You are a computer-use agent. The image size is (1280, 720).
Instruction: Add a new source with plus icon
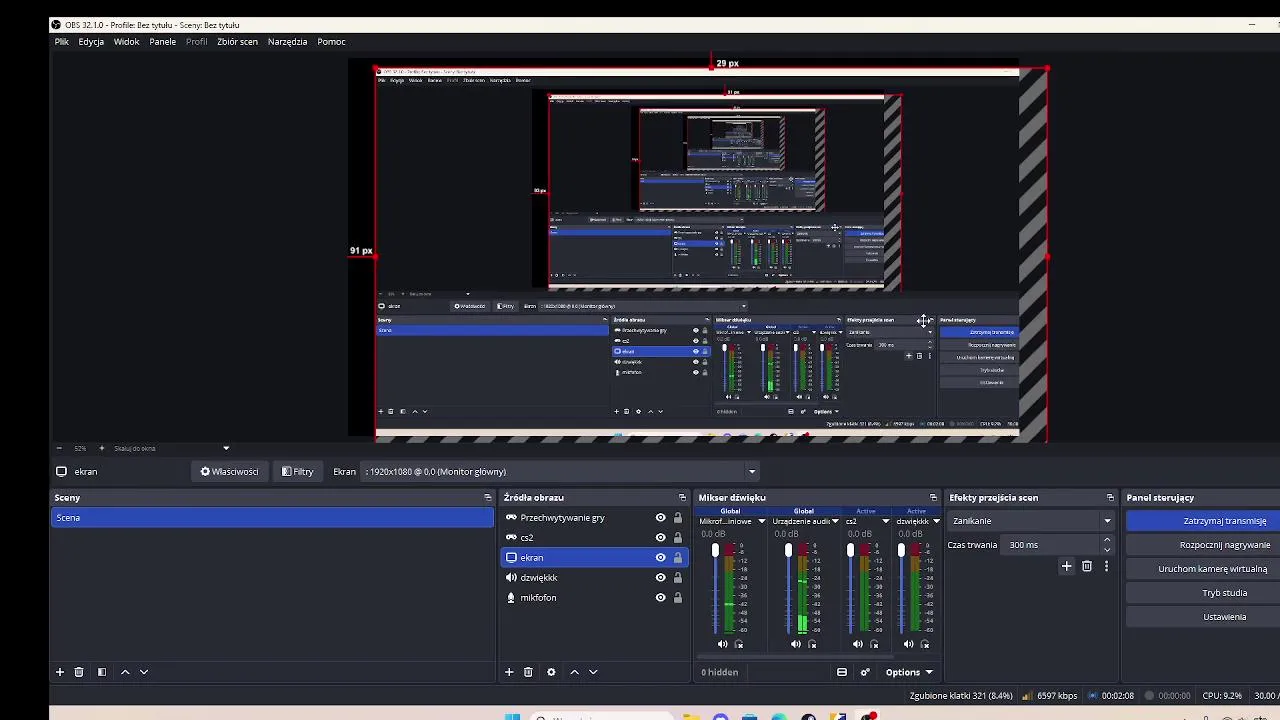[509, 672]
